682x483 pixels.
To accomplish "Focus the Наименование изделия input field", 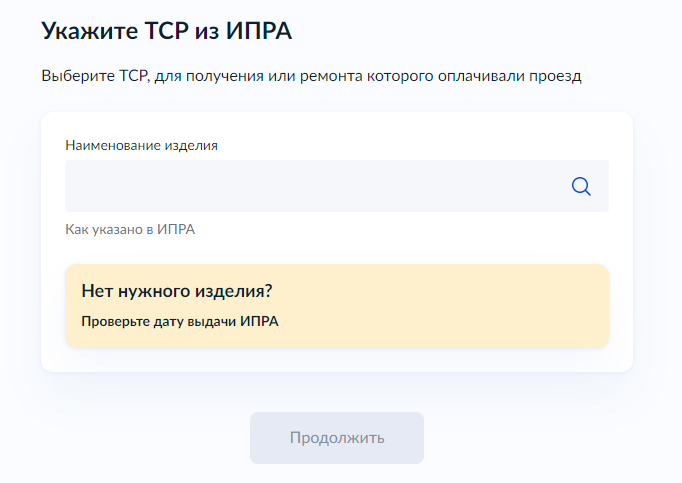I will [x=337, y=186].
